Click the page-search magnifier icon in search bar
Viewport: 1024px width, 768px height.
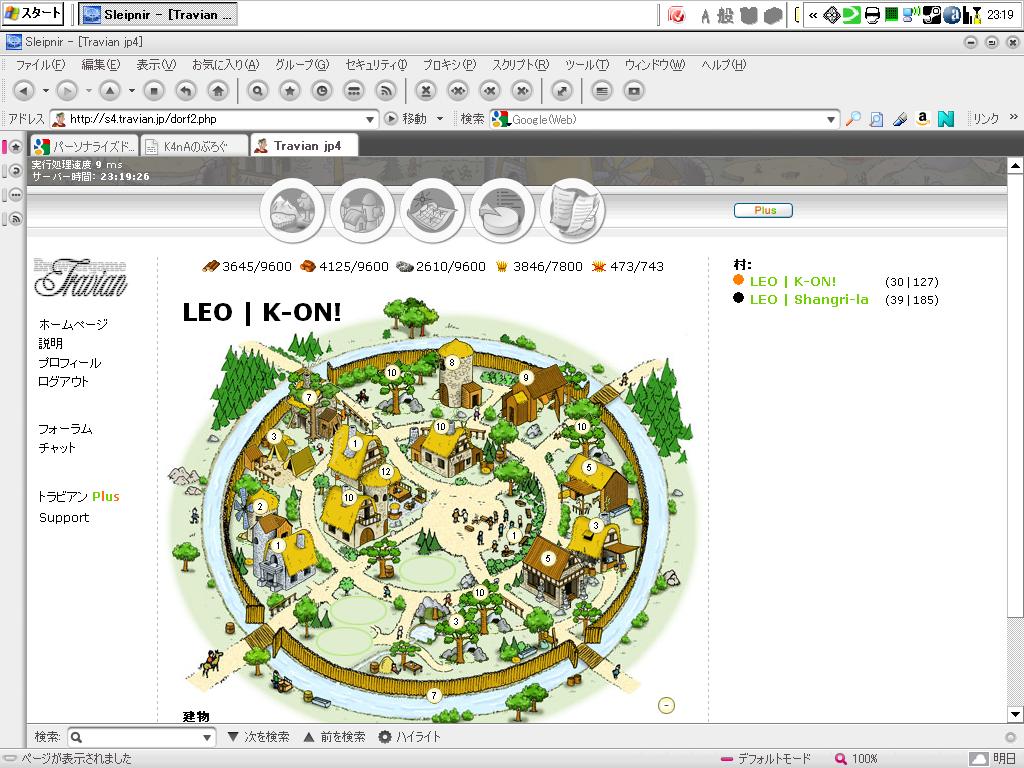coord(876,119)
